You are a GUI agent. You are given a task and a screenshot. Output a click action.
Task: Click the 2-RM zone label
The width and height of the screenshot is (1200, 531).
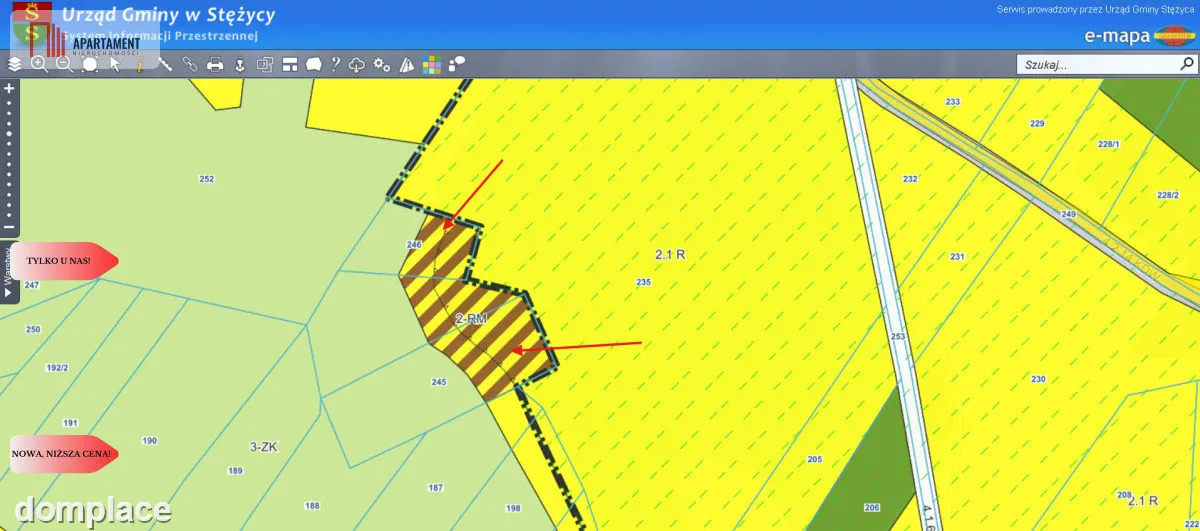(470, 319)
